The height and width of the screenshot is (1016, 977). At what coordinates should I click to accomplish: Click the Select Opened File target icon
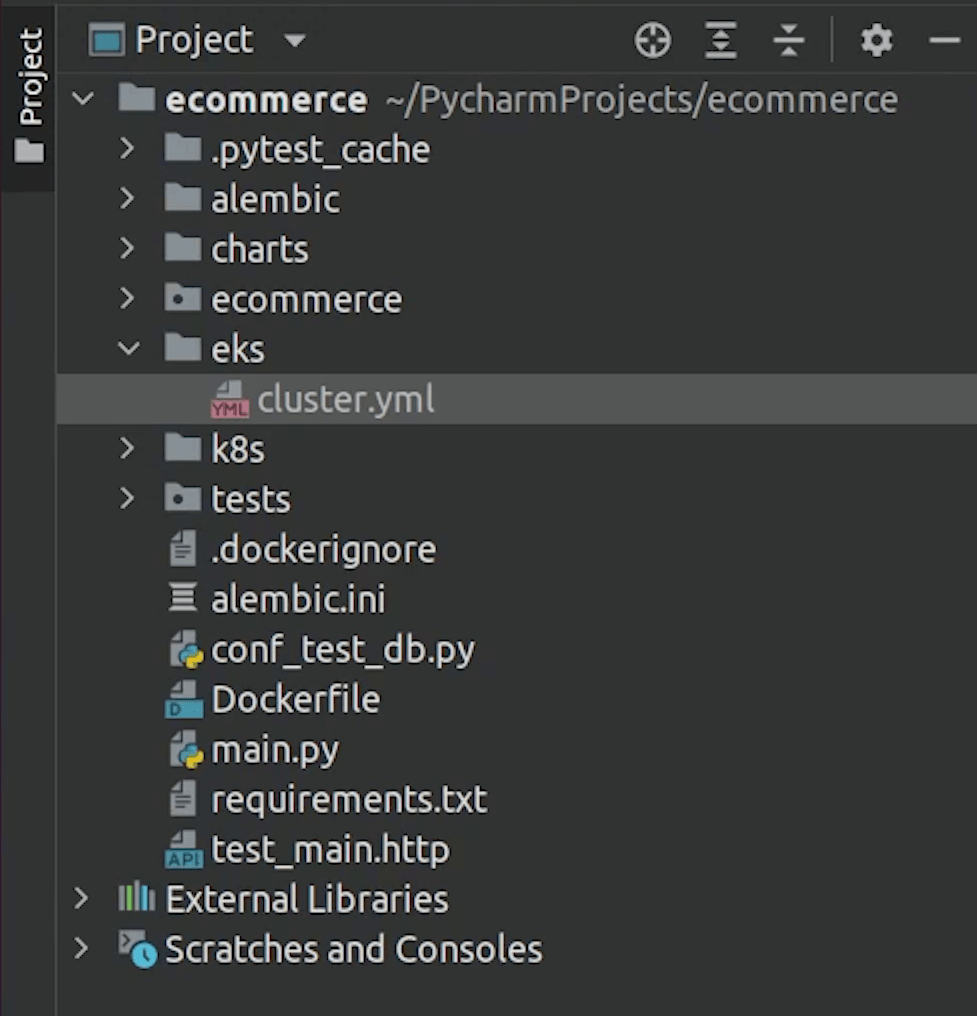652,41
